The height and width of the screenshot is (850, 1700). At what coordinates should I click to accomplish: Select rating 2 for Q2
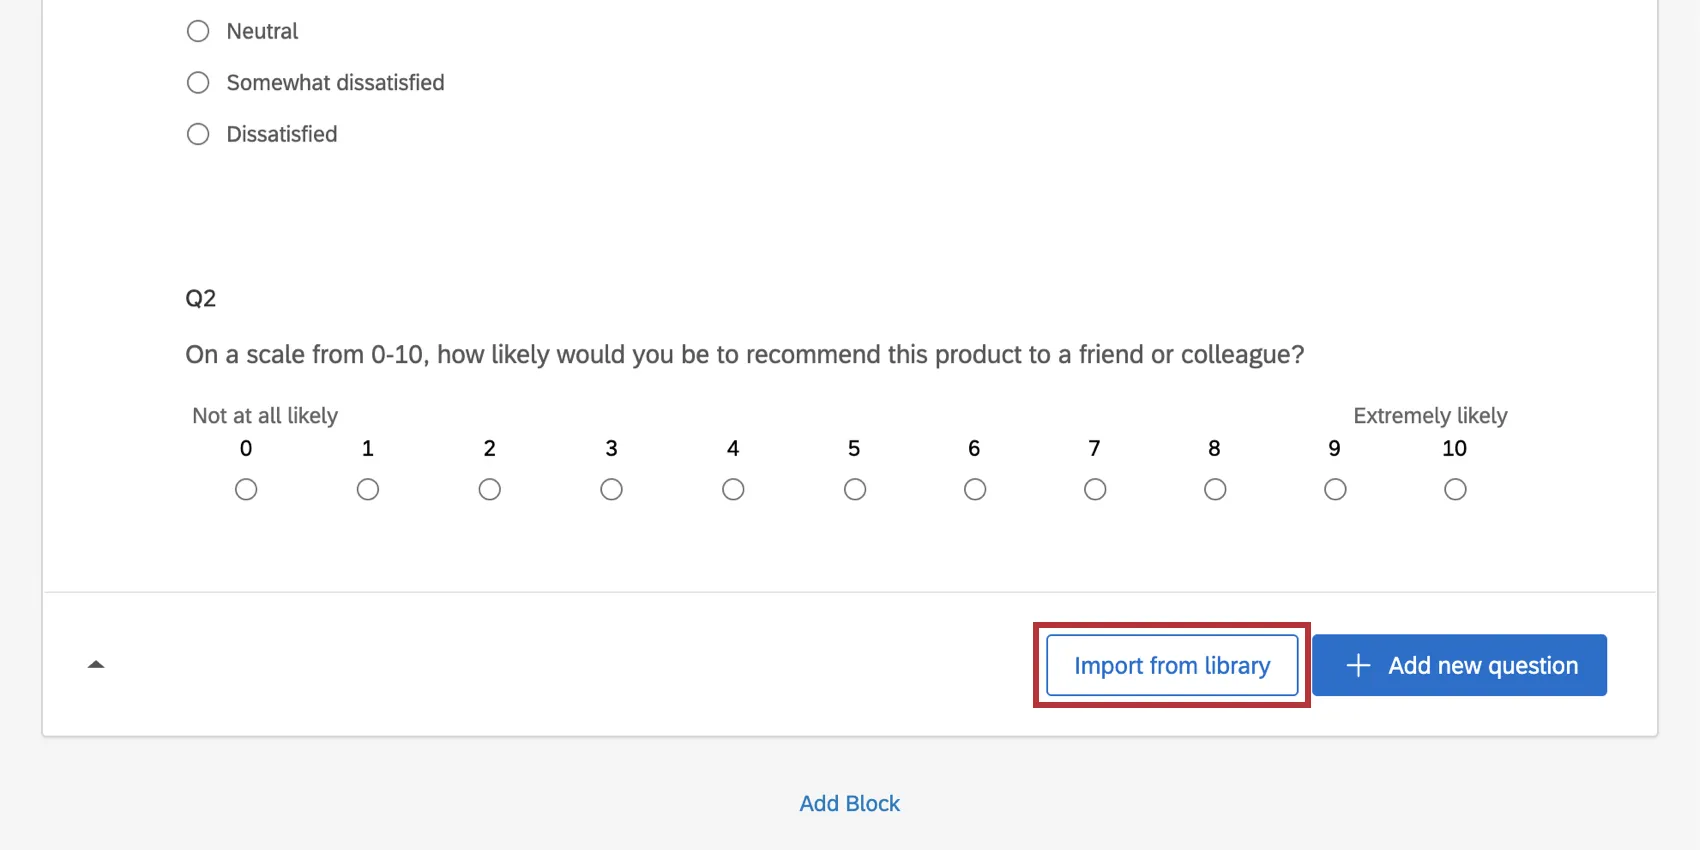(489, 489)
